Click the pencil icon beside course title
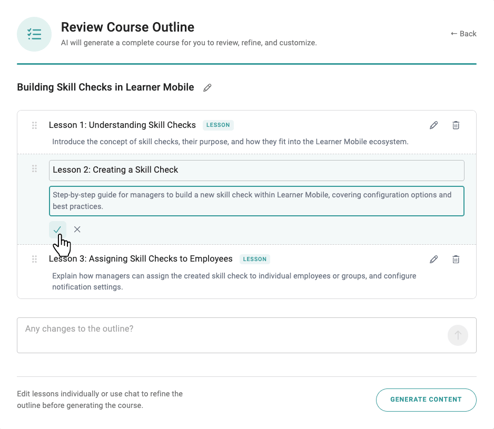Screen dimensions: 494x429 [x=207, y=88]
